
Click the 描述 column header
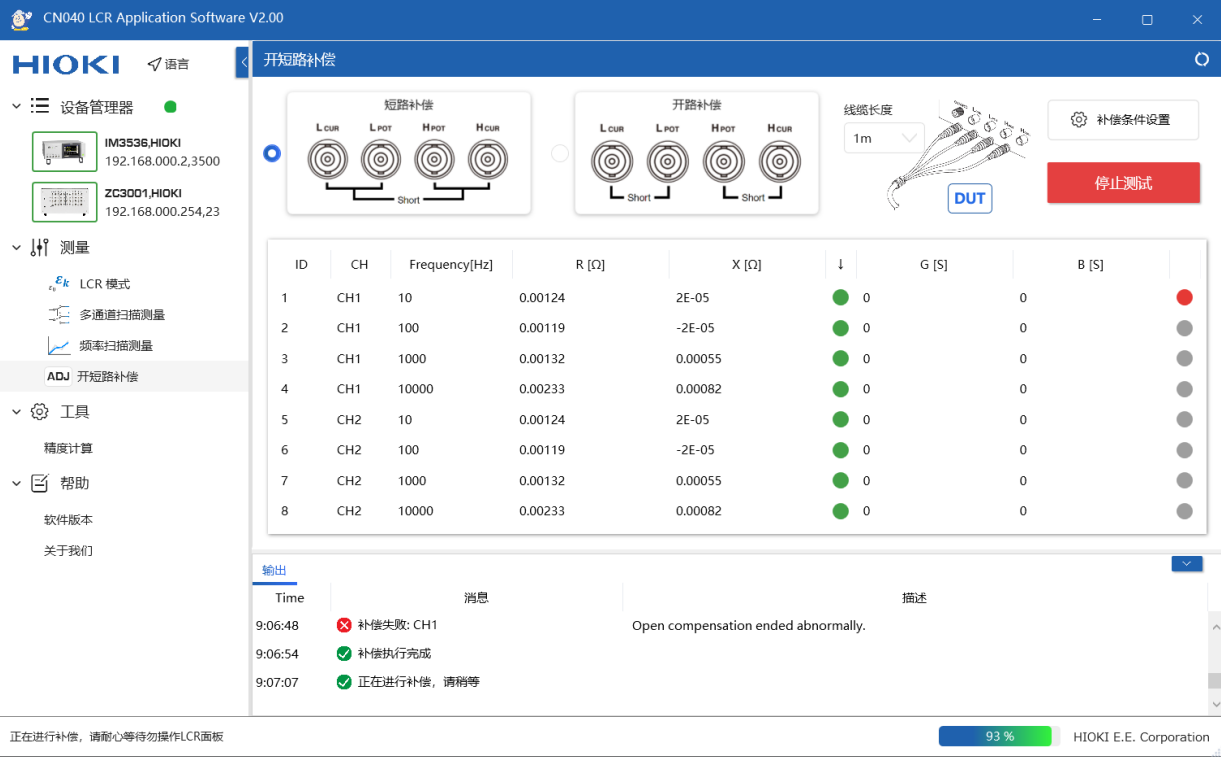pyautogui.click(x=914, y=598)
